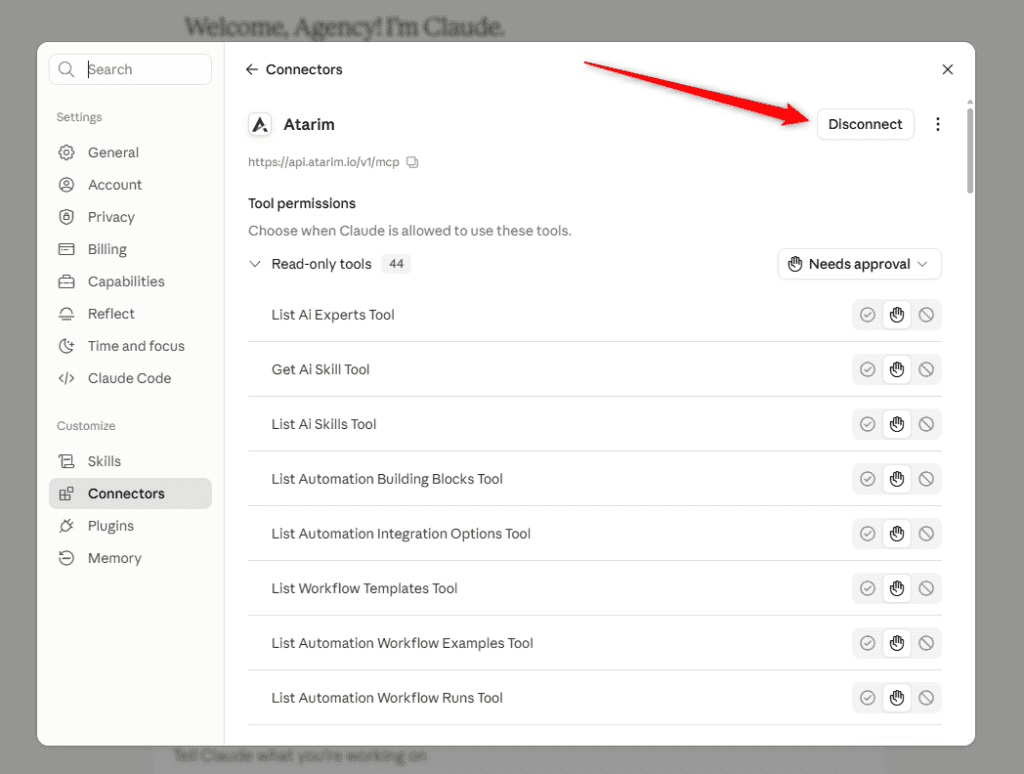Select Connectors in the sidebar

pos(130,494)
